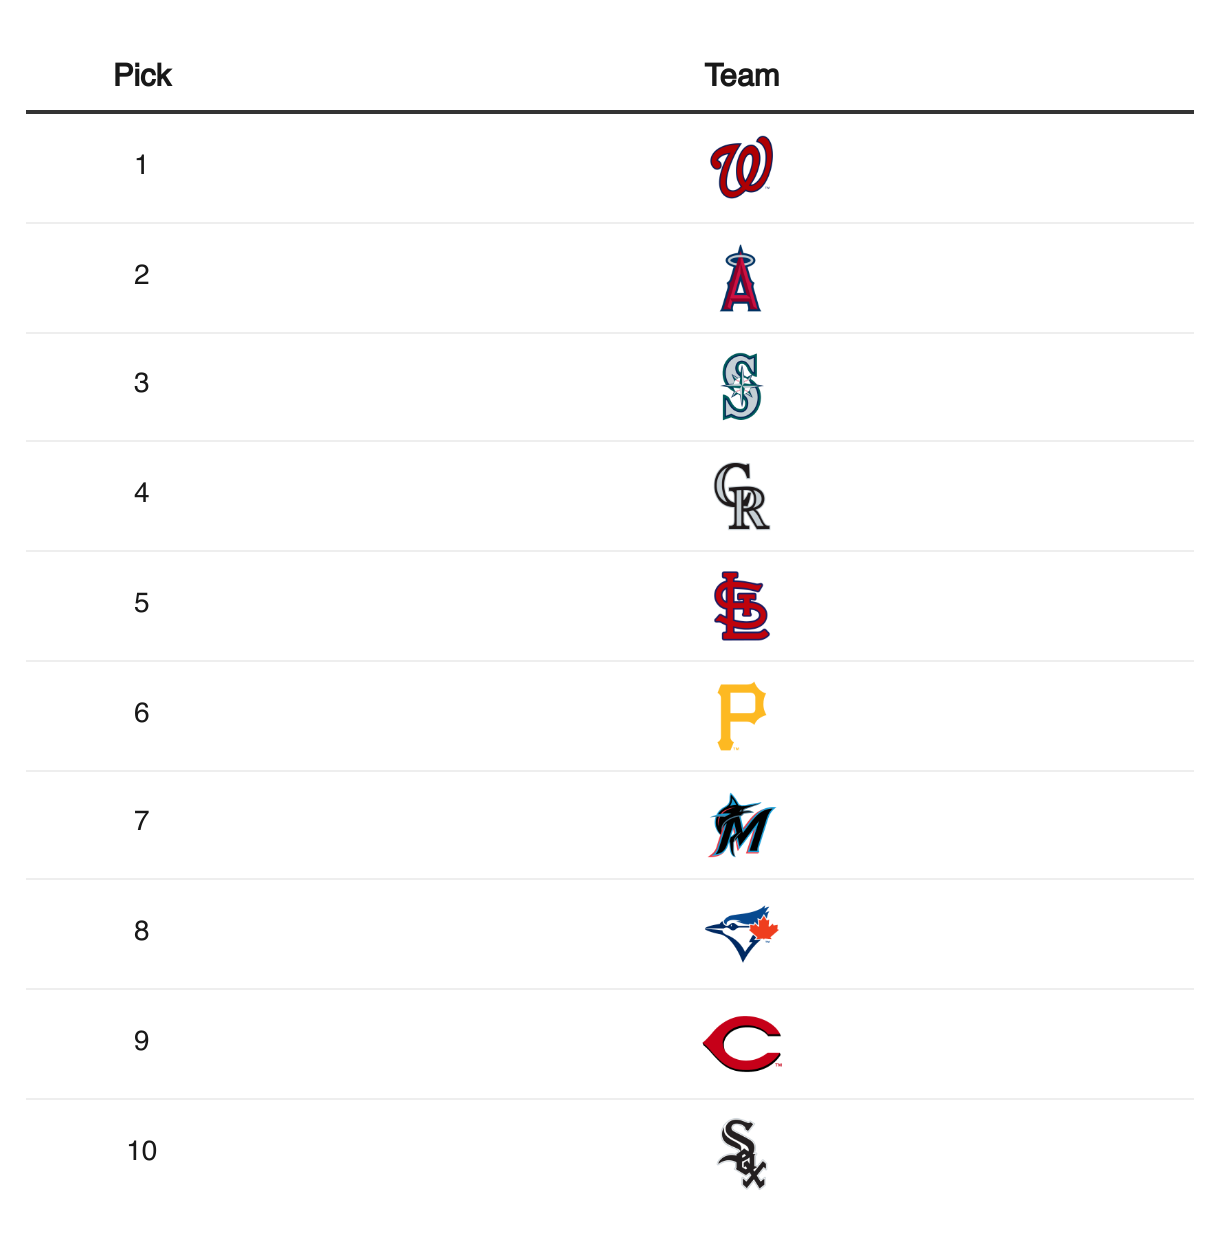The width and height of the screenshot is (1220, 1234).
Task: Click pick number 5 cell
Action: click(x=141, y=603)
